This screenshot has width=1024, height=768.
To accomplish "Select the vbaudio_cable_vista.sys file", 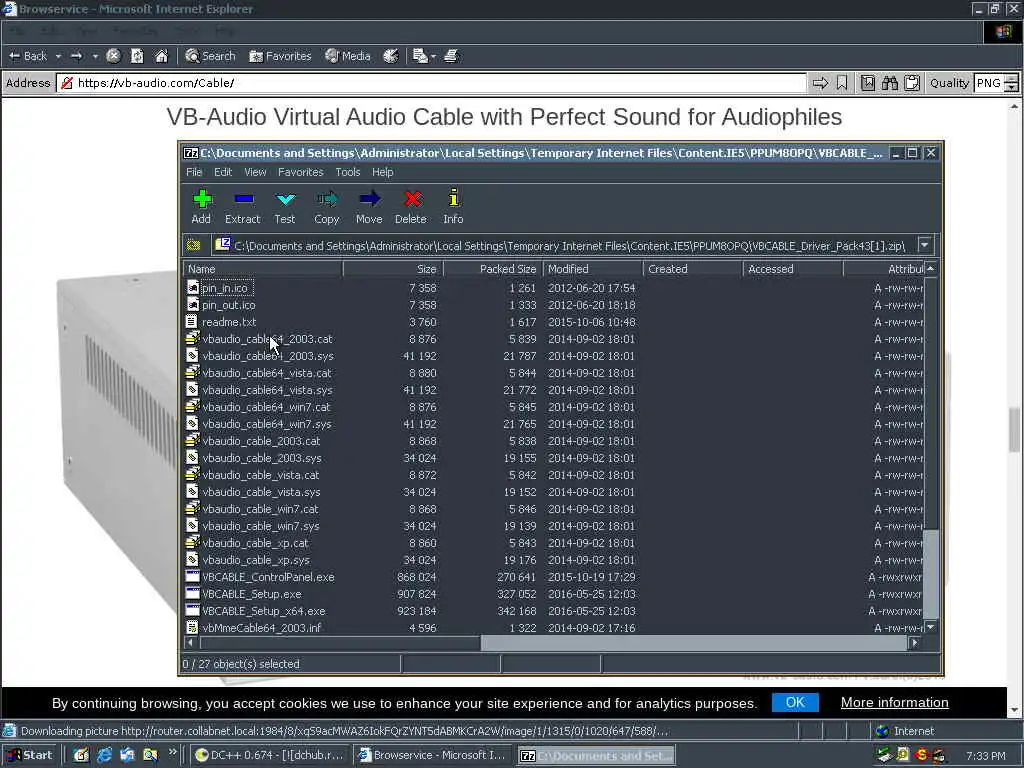I will pos(261,492).
